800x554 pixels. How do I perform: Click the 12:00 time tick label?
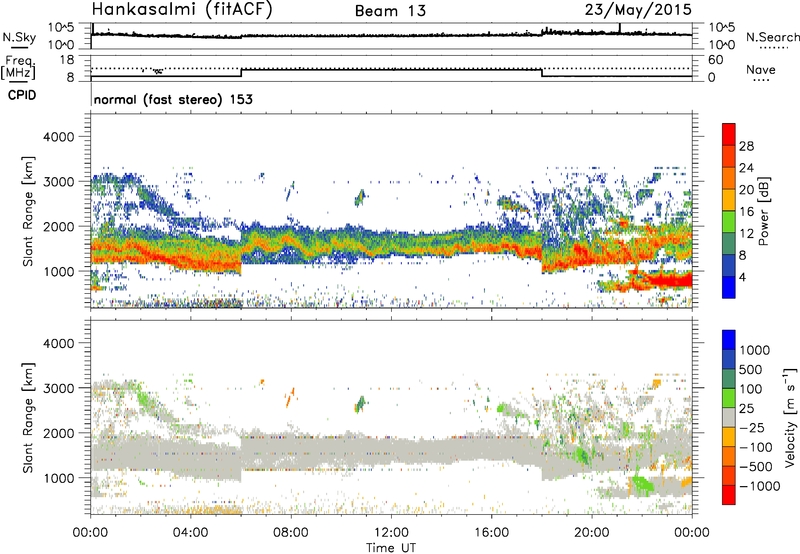pos(391,533)
